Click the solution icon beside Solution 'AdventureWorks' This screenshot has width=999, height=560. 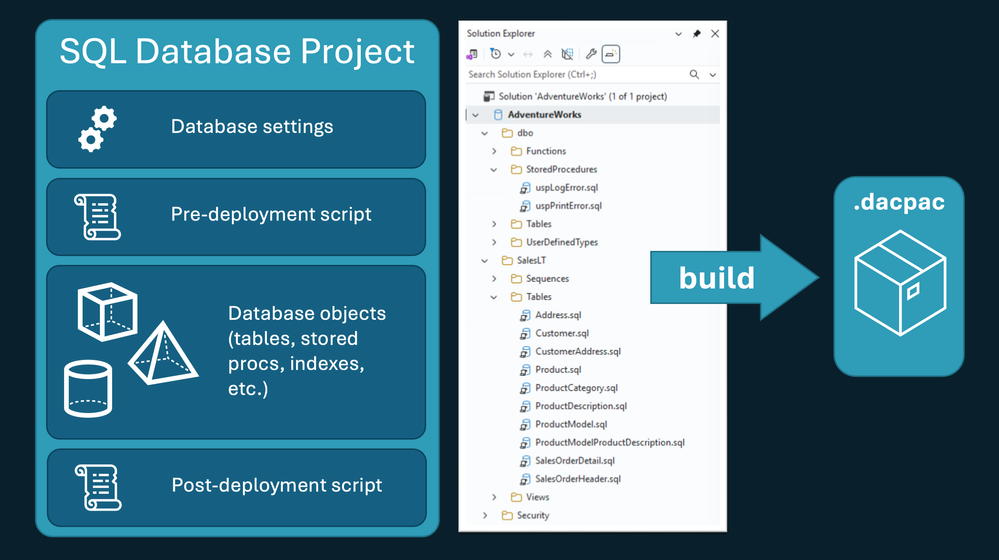click(x=489, y=96)
